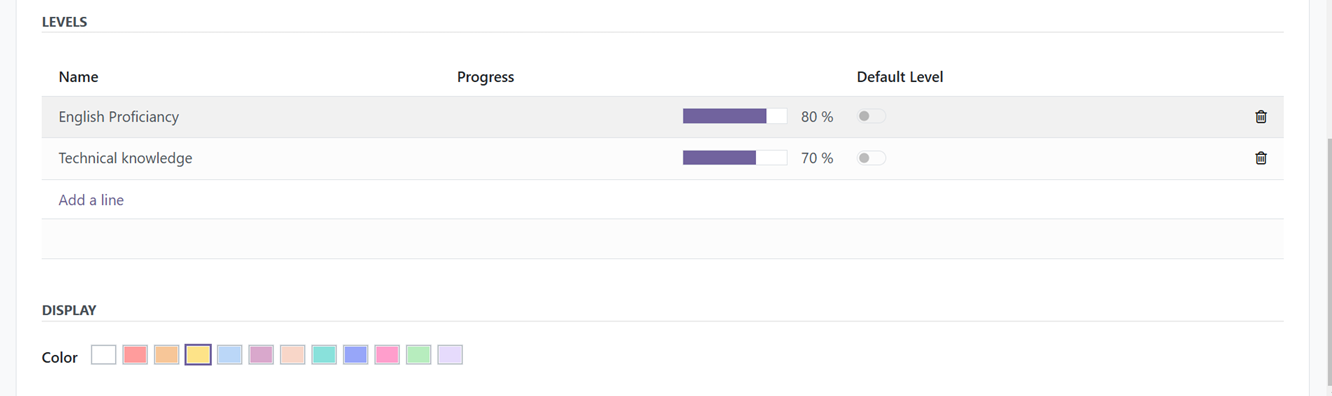Select the yellow color swatch
Screen dimensions: 1332x396
(198, 355)
